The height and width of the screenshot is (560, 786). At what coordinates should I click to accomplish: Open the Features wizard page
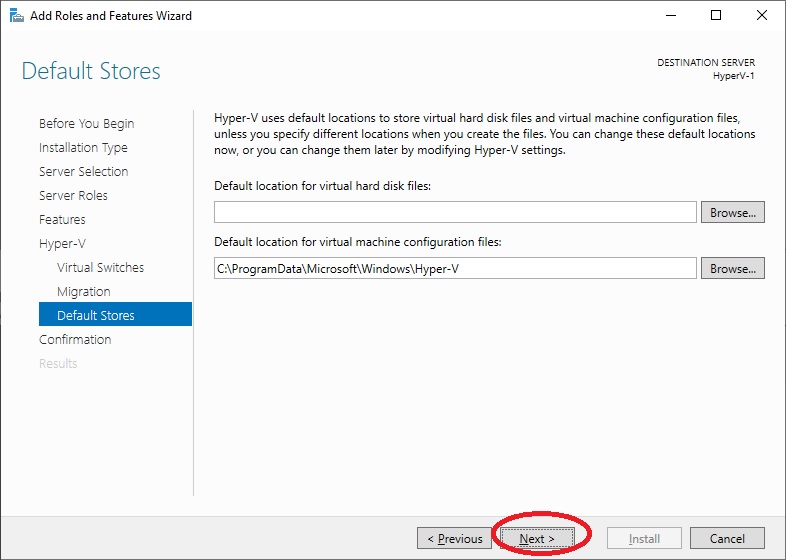click(x=62, y=220)
